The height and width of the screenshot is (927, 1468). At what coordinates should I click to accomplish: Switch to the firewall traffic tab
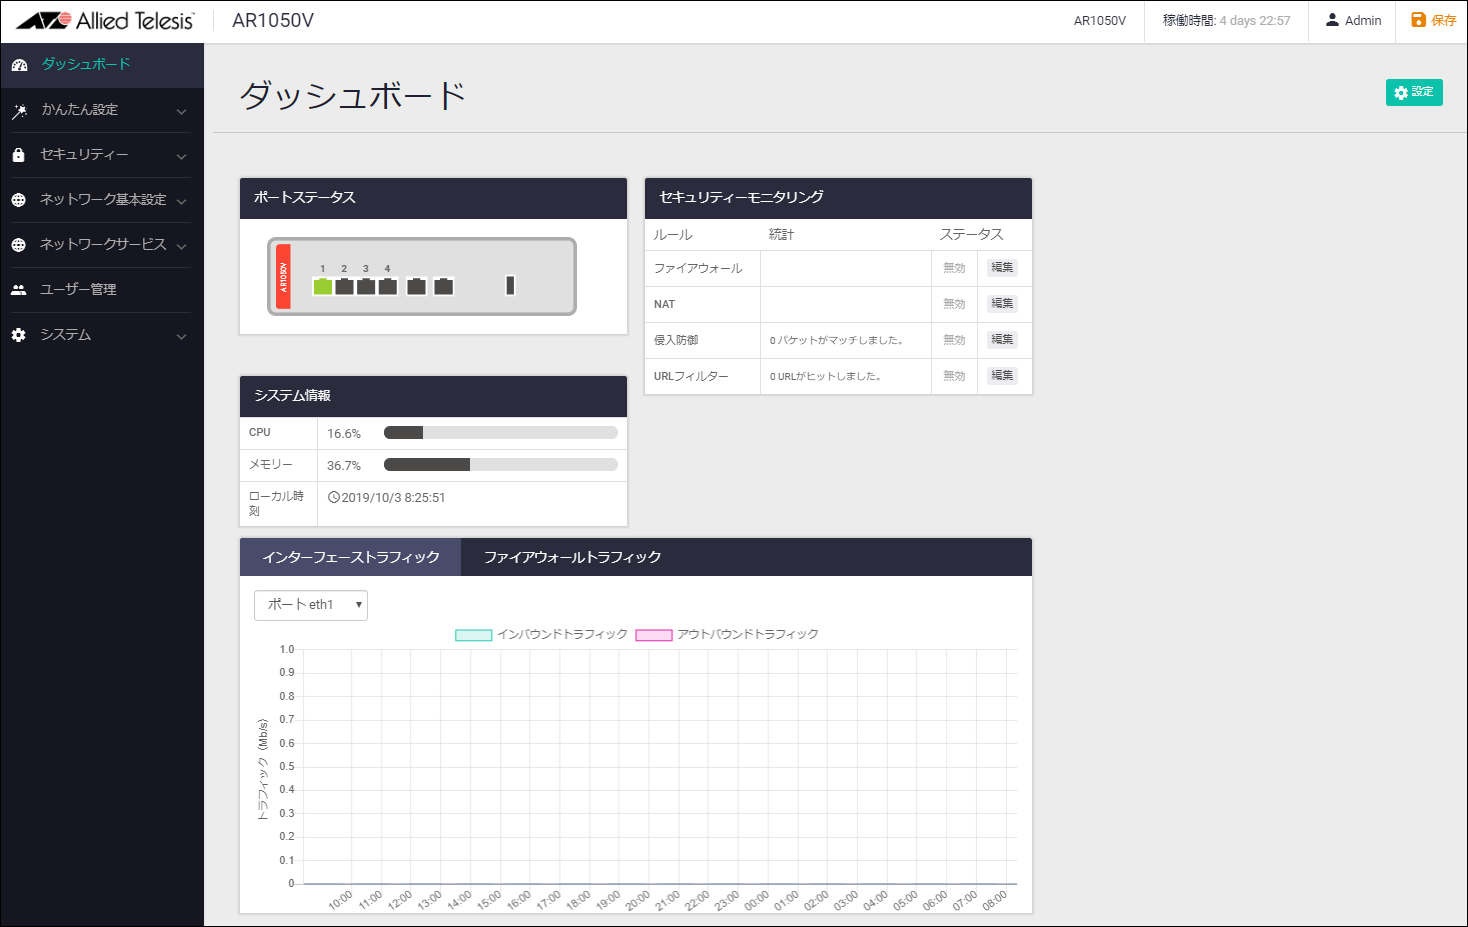click(x=572, y=558)
